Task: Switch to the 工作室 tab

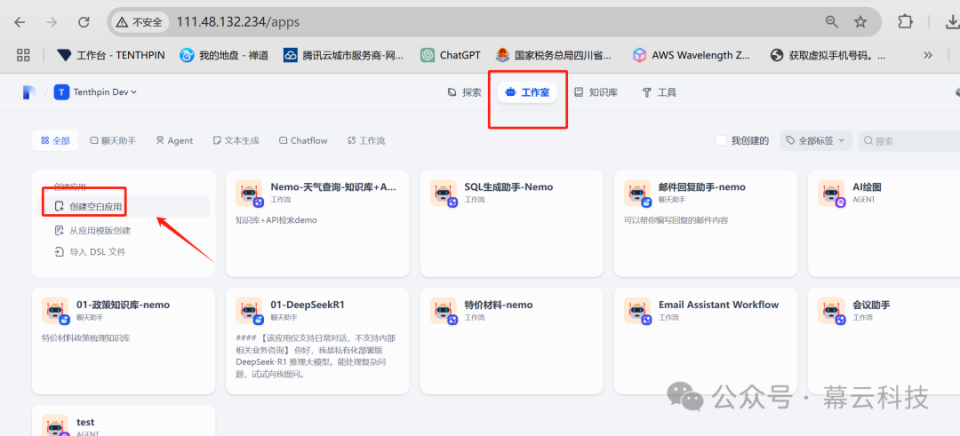Action: pos(527,92)
